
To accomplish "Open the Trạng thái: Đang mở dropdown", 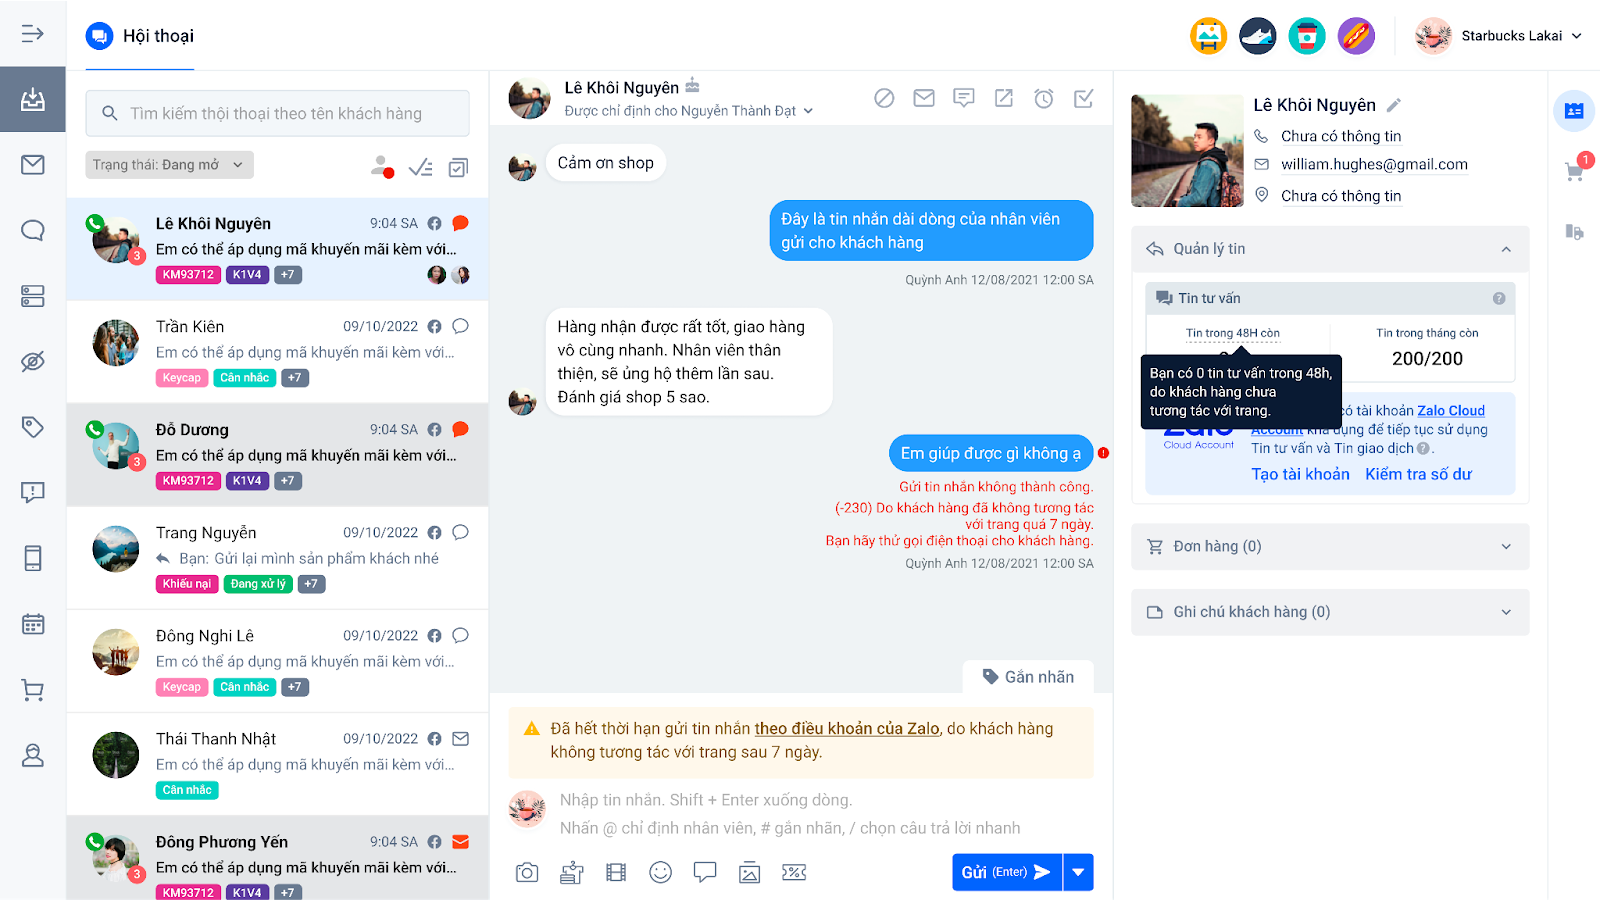I will click(169, 165).
